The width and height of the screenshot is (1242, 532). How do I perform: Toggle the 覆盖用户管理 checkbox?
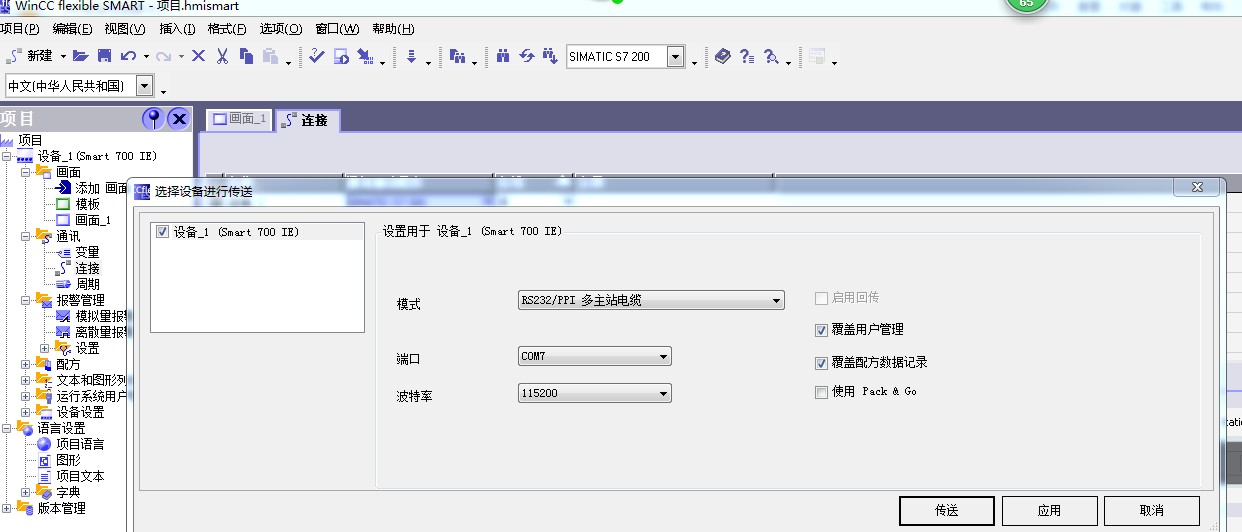[822, 330]
